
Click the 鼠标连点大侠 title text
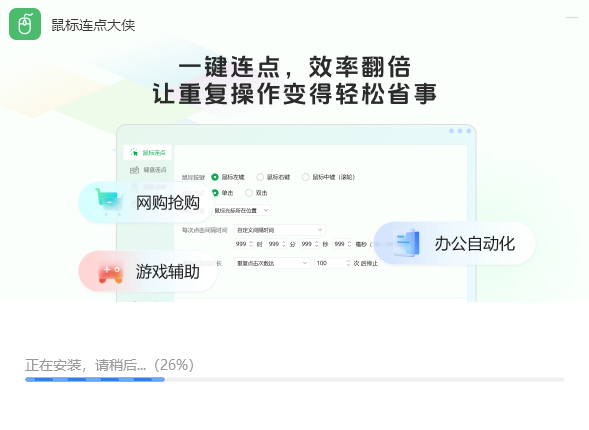pos(93,25)
